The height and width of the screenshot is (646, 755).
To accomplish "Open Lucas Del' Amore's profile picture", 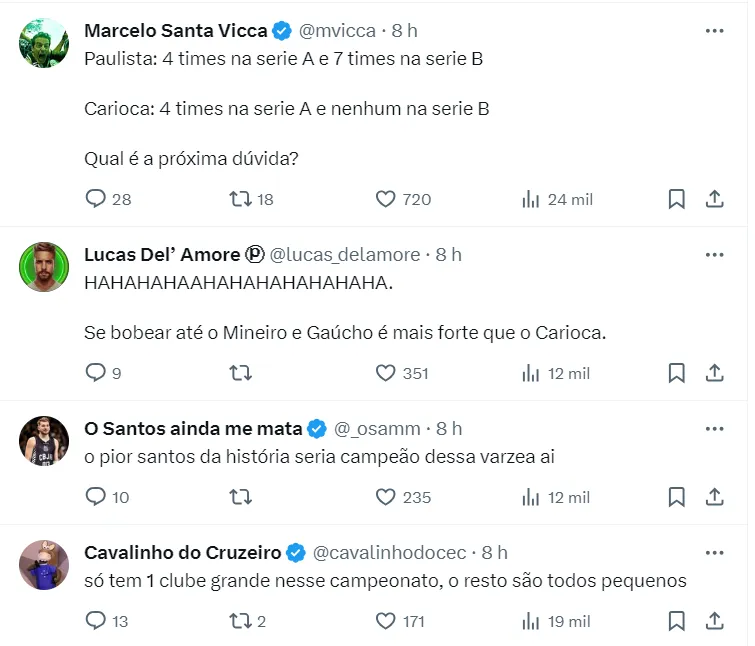I will click(x=44, y=266).
